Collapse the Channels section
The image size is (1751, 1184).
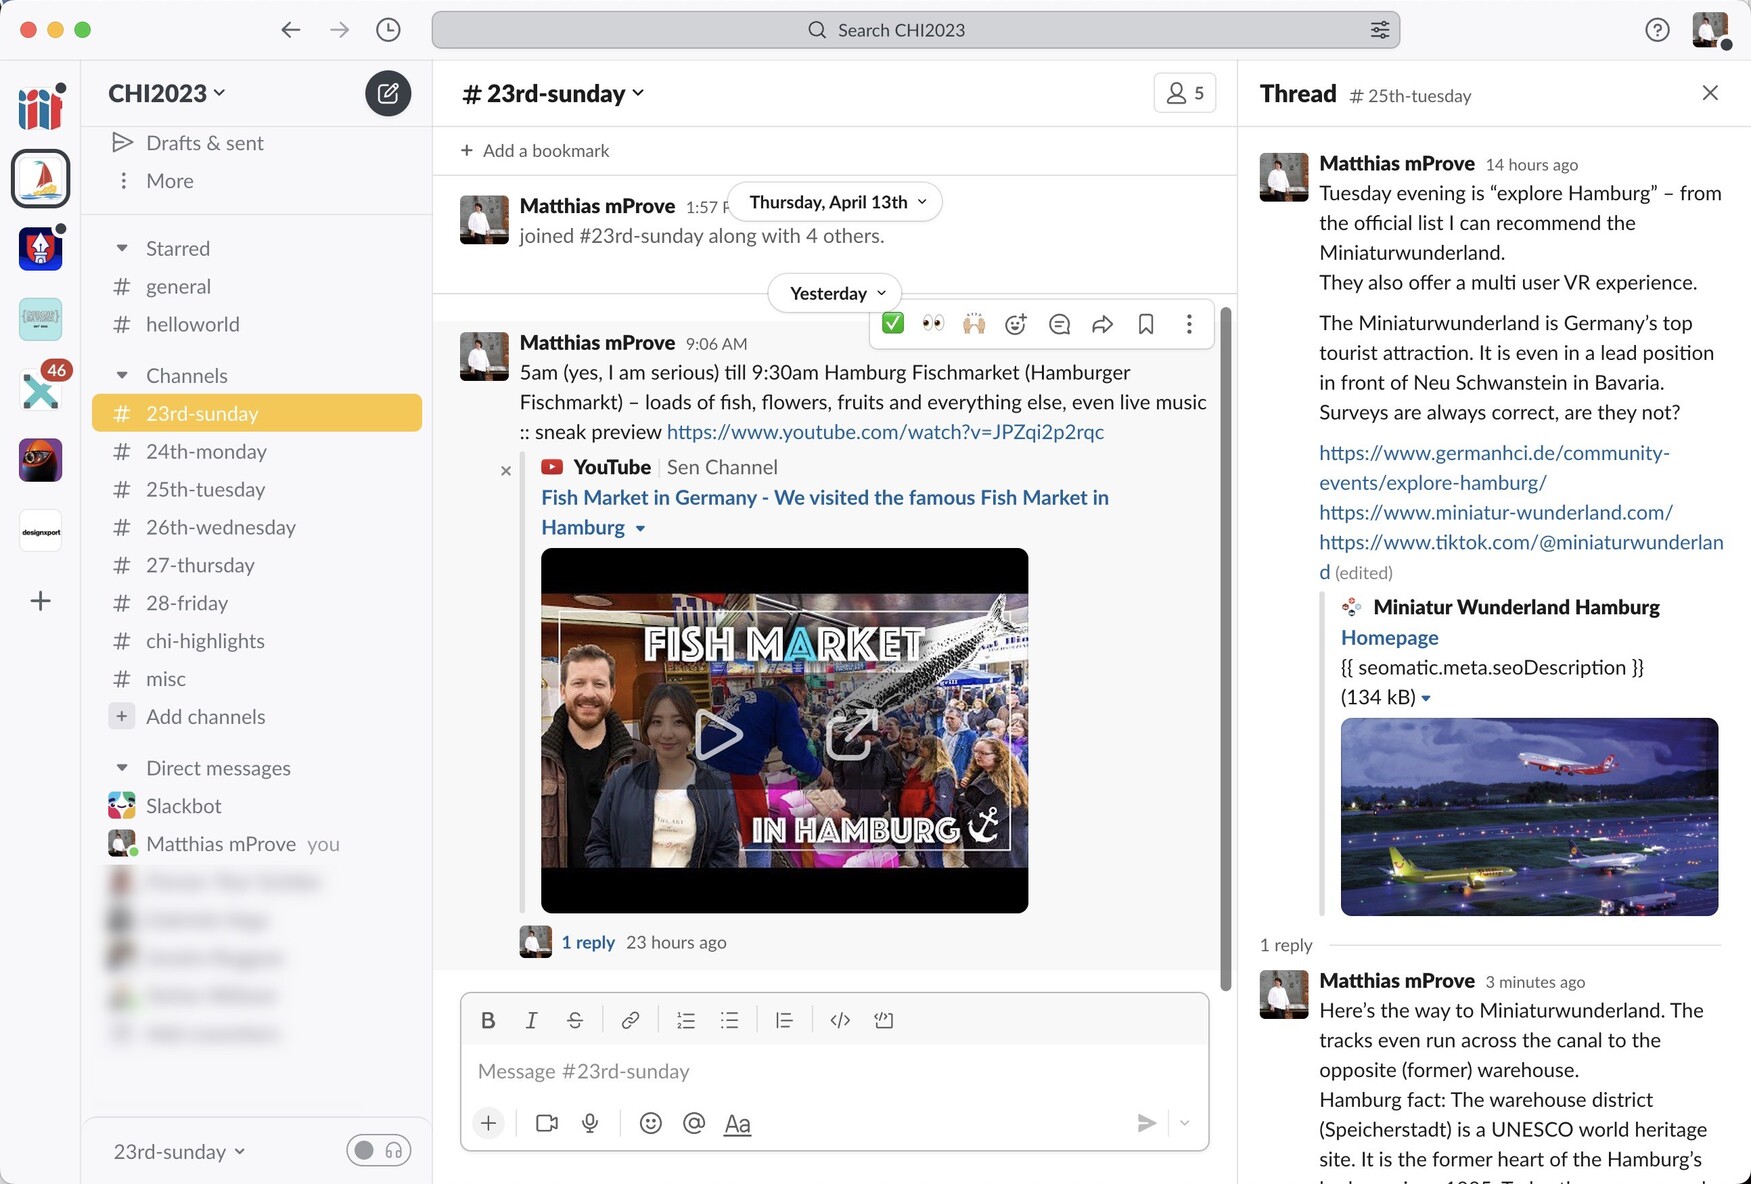122,375
